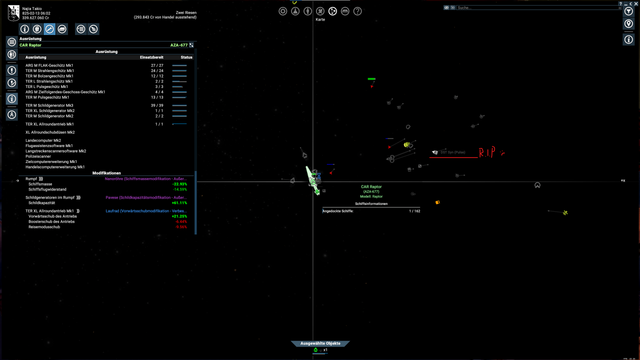This screenshot has width=640, height=360.
Task: Select the station icon near the right map edge
Action: pyautogui.click(x=538, y=185)
